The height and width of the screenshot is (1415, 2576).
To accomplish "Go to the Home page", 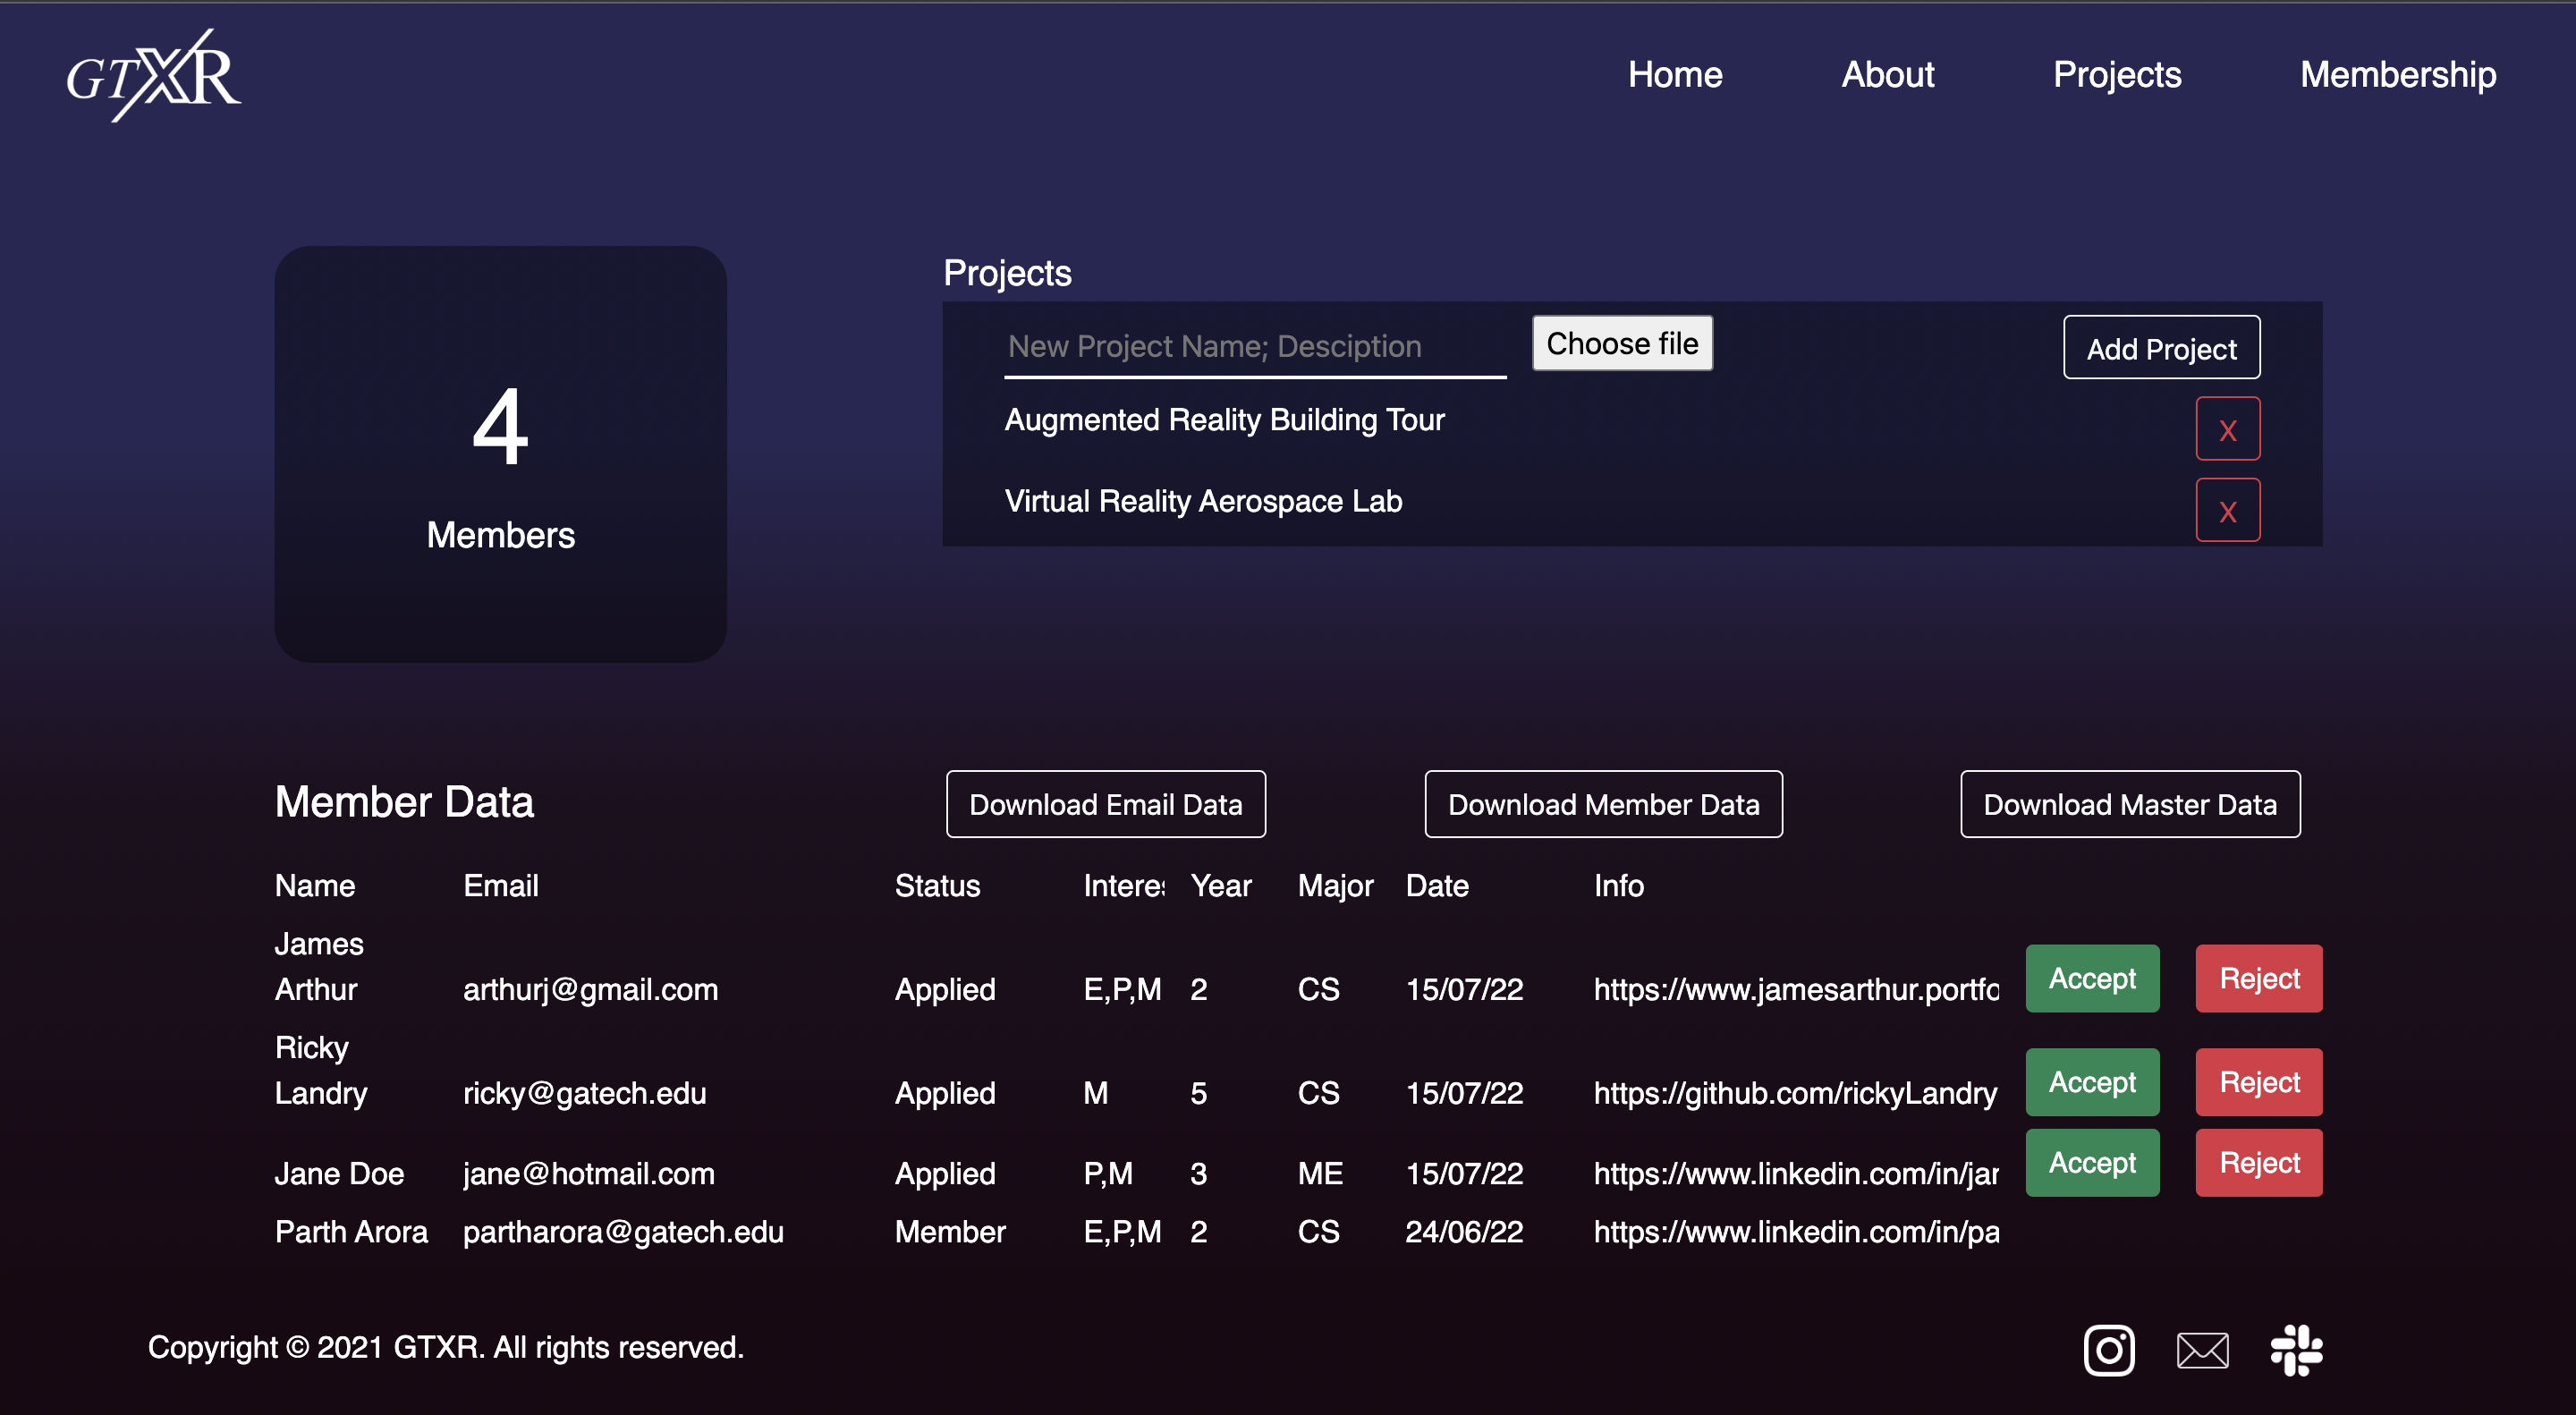I will coord(1674,75).
